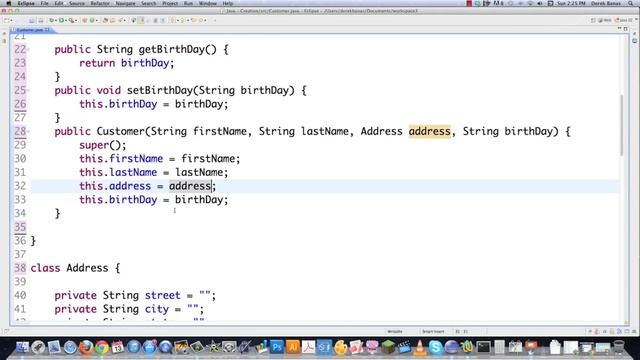The height and width of the screenshot is (360, 640).
Task: Open the New file dropdown arrow
Action: click(11, 20)
